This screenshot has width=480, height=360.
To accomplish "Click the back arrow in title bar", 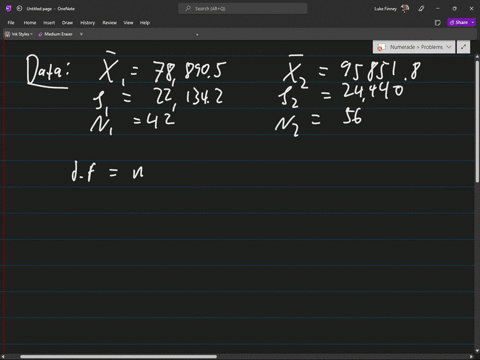I will coord(19,9).
